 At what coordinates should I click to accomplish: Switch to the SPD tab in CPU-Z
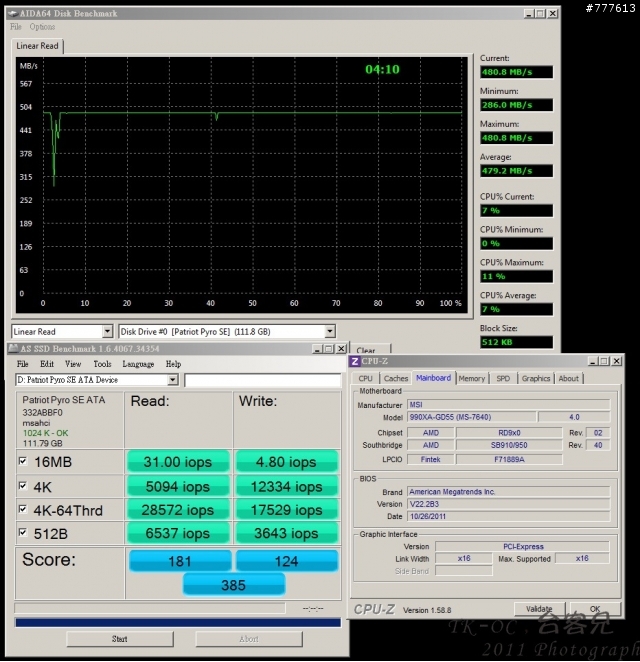coord(503,378)
